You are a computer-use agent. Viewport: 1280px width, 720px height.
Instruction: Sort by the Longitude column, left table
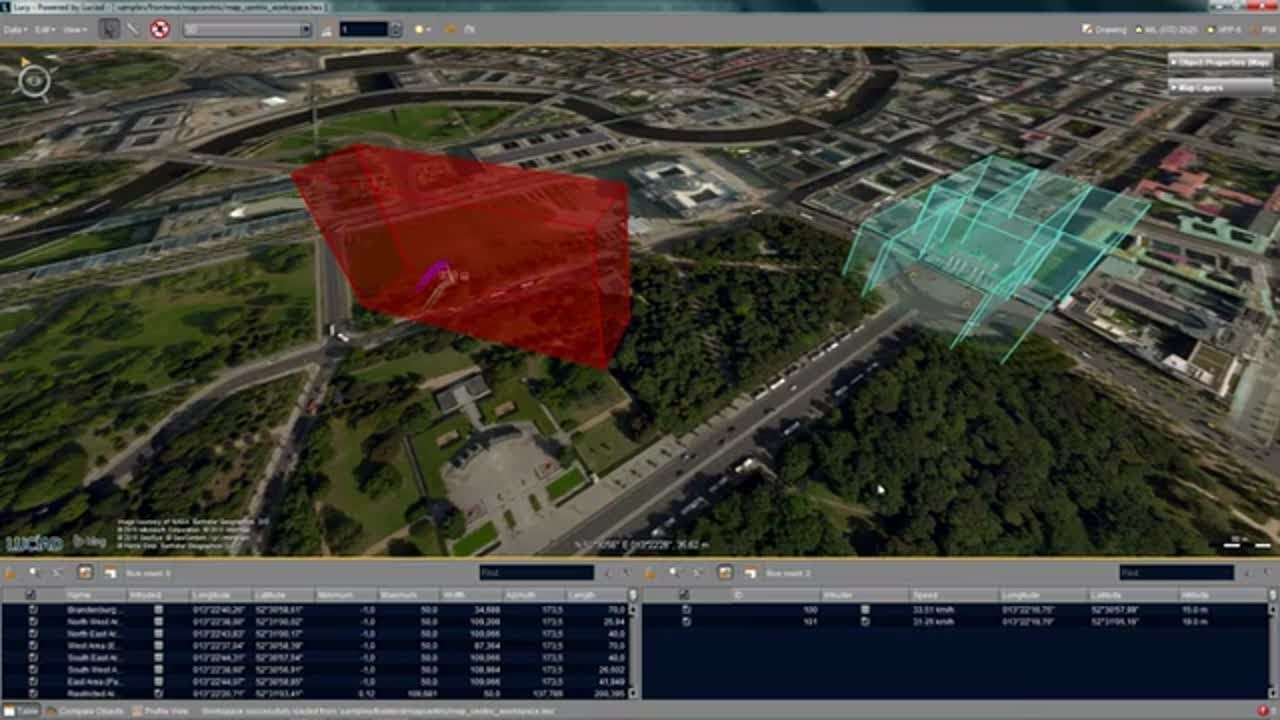pos(220,595)
